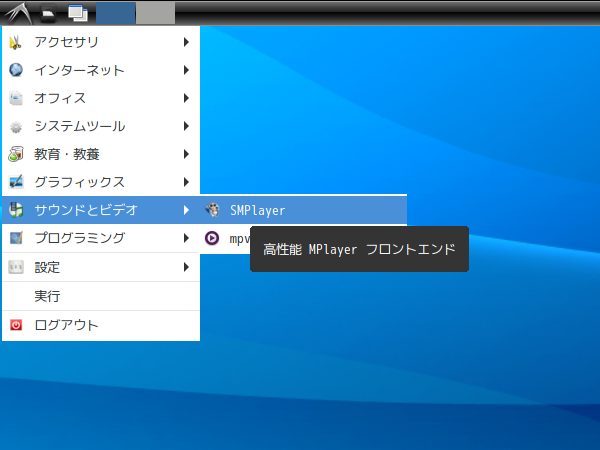Click the サウンドとビデオ music note icon

click(16, 210)
